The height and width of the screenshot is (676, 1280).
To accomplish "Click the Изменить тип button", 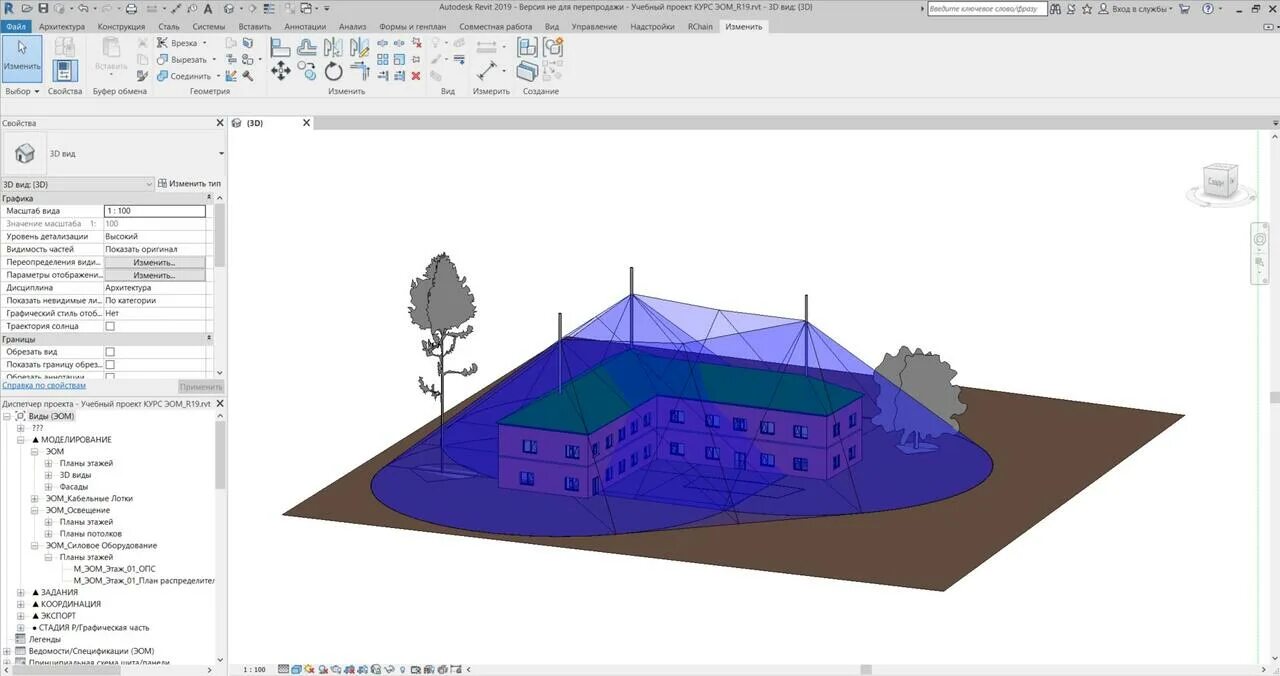I will pos(189,184).
